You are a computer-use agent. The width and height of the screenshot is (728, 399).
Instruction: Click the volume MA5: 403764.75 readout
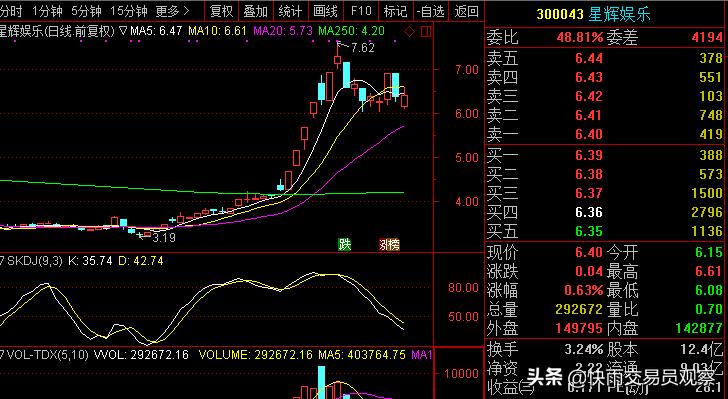tap(362, 355)
